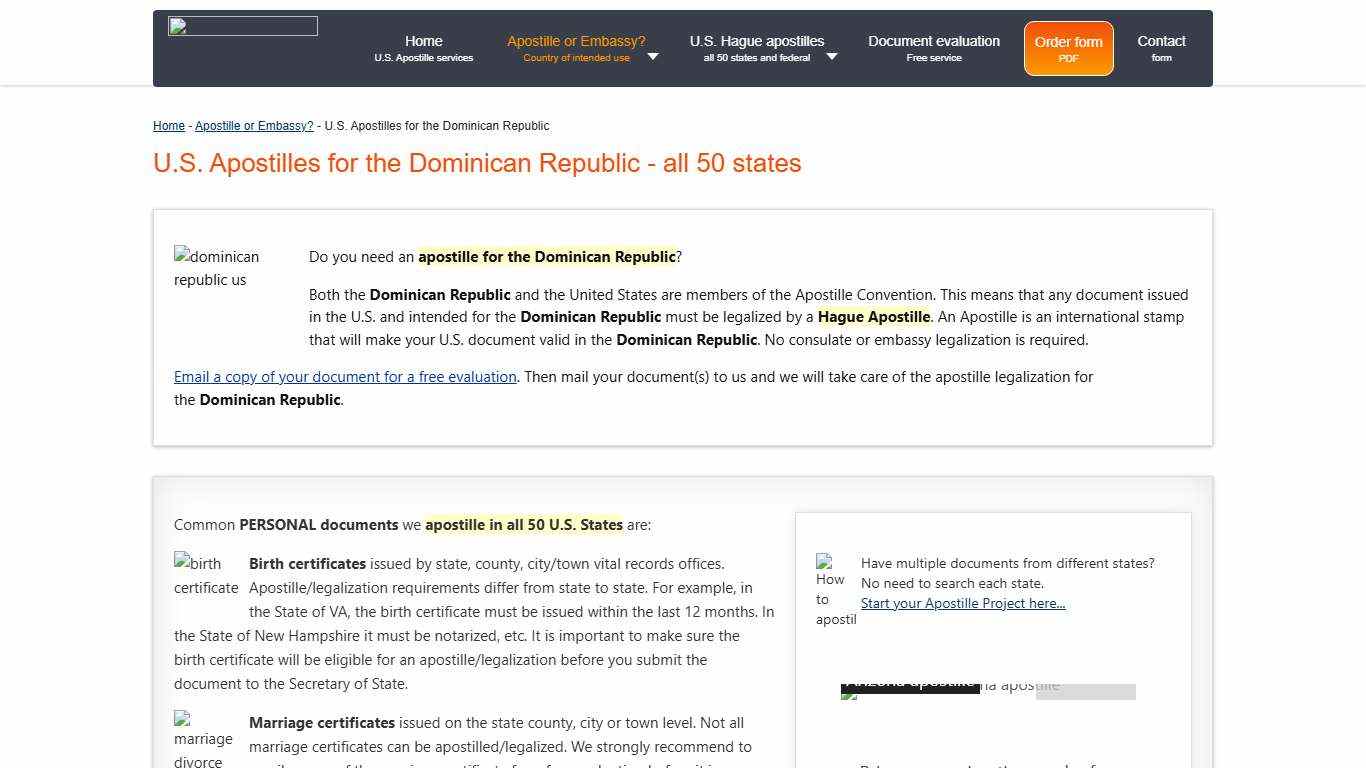
Task: Click 'Start your Apostille Project here' link
Action: [962, 603]
